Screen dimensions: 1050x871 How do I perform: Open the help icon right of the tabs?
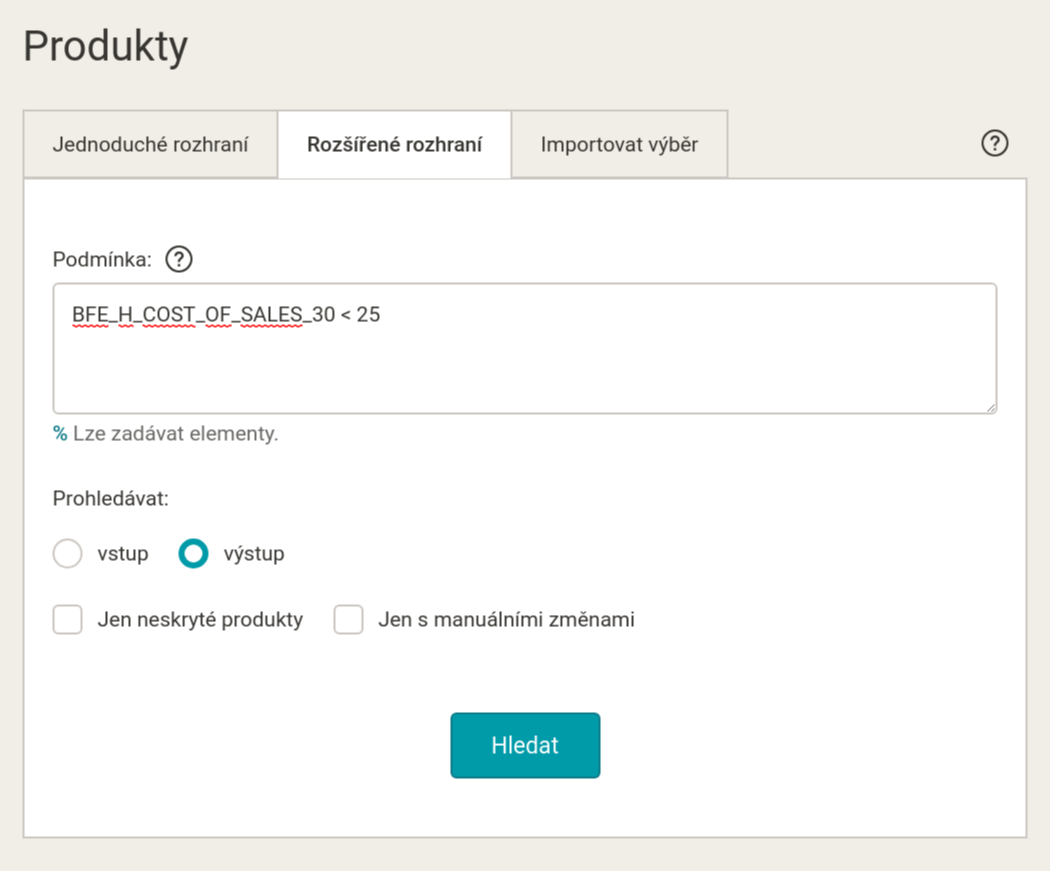coord(994,144)
